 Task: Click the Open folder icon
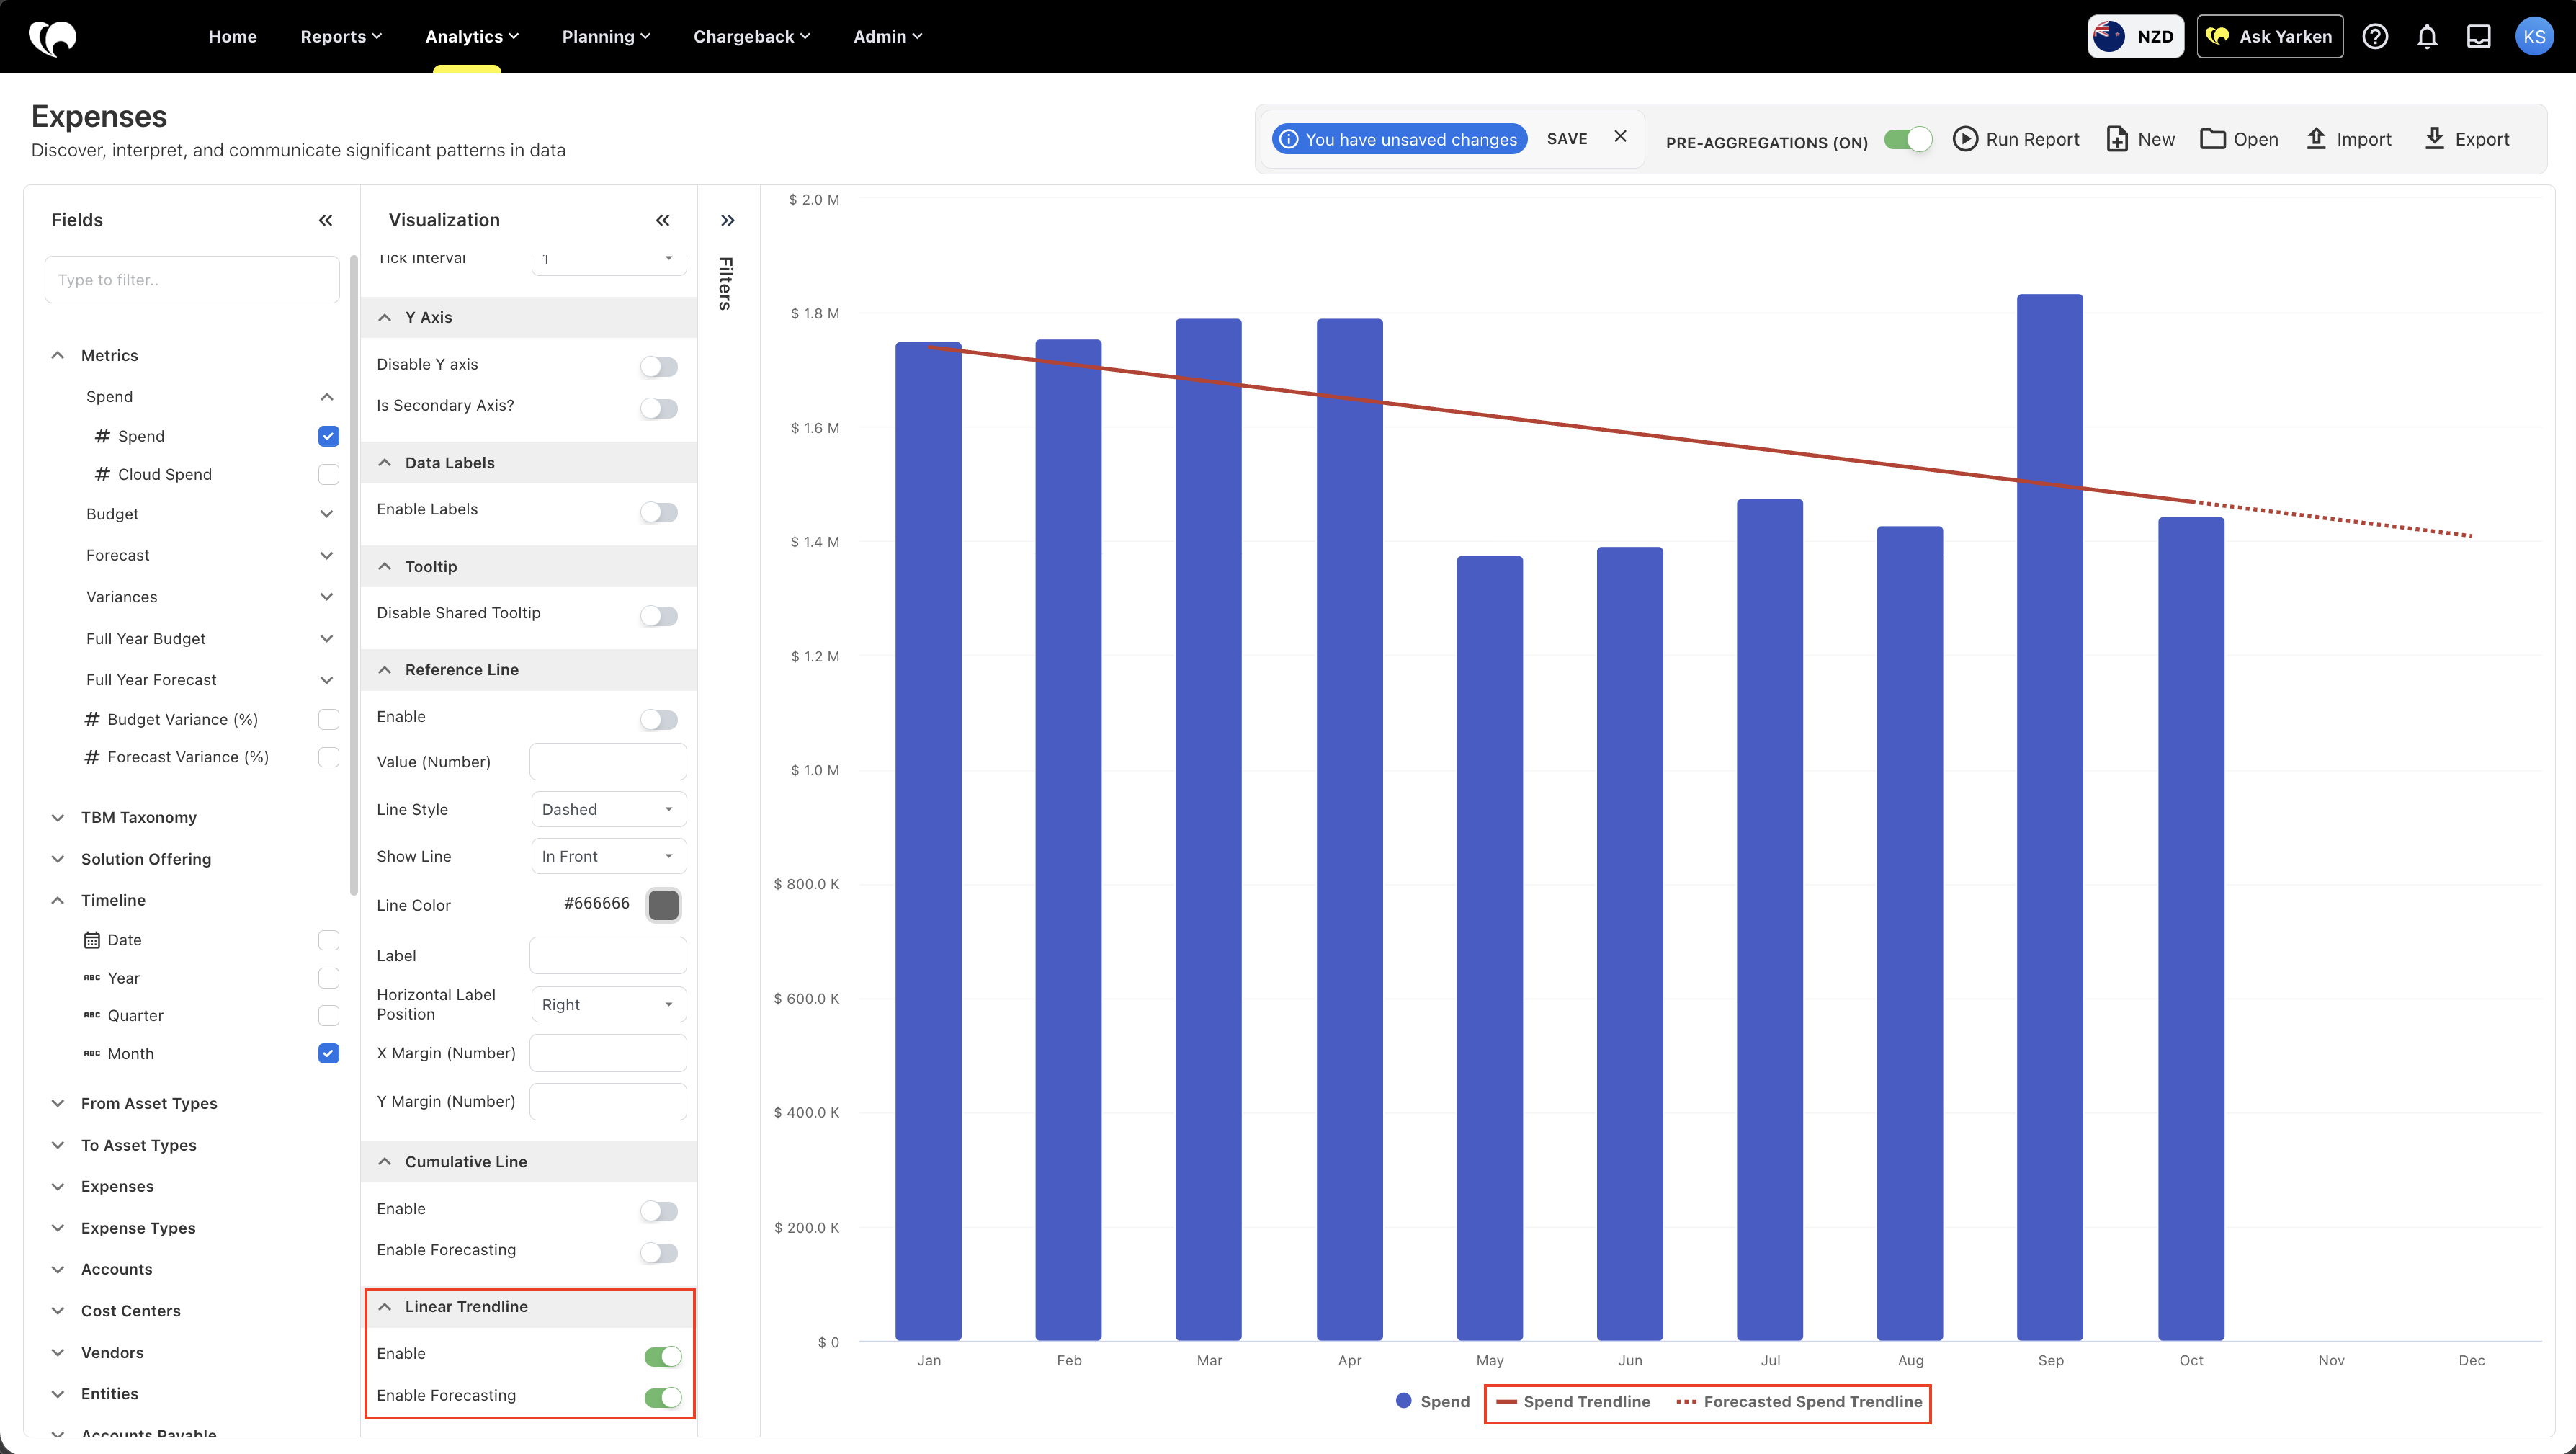[x=2213, y=139]
